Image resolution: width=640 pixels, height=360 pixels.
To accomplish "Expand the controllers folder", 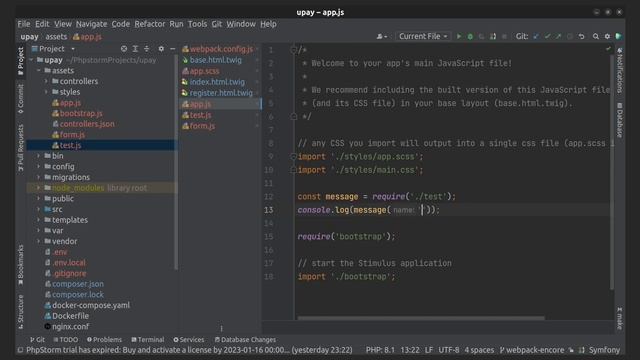I will (x=46, y=81).
